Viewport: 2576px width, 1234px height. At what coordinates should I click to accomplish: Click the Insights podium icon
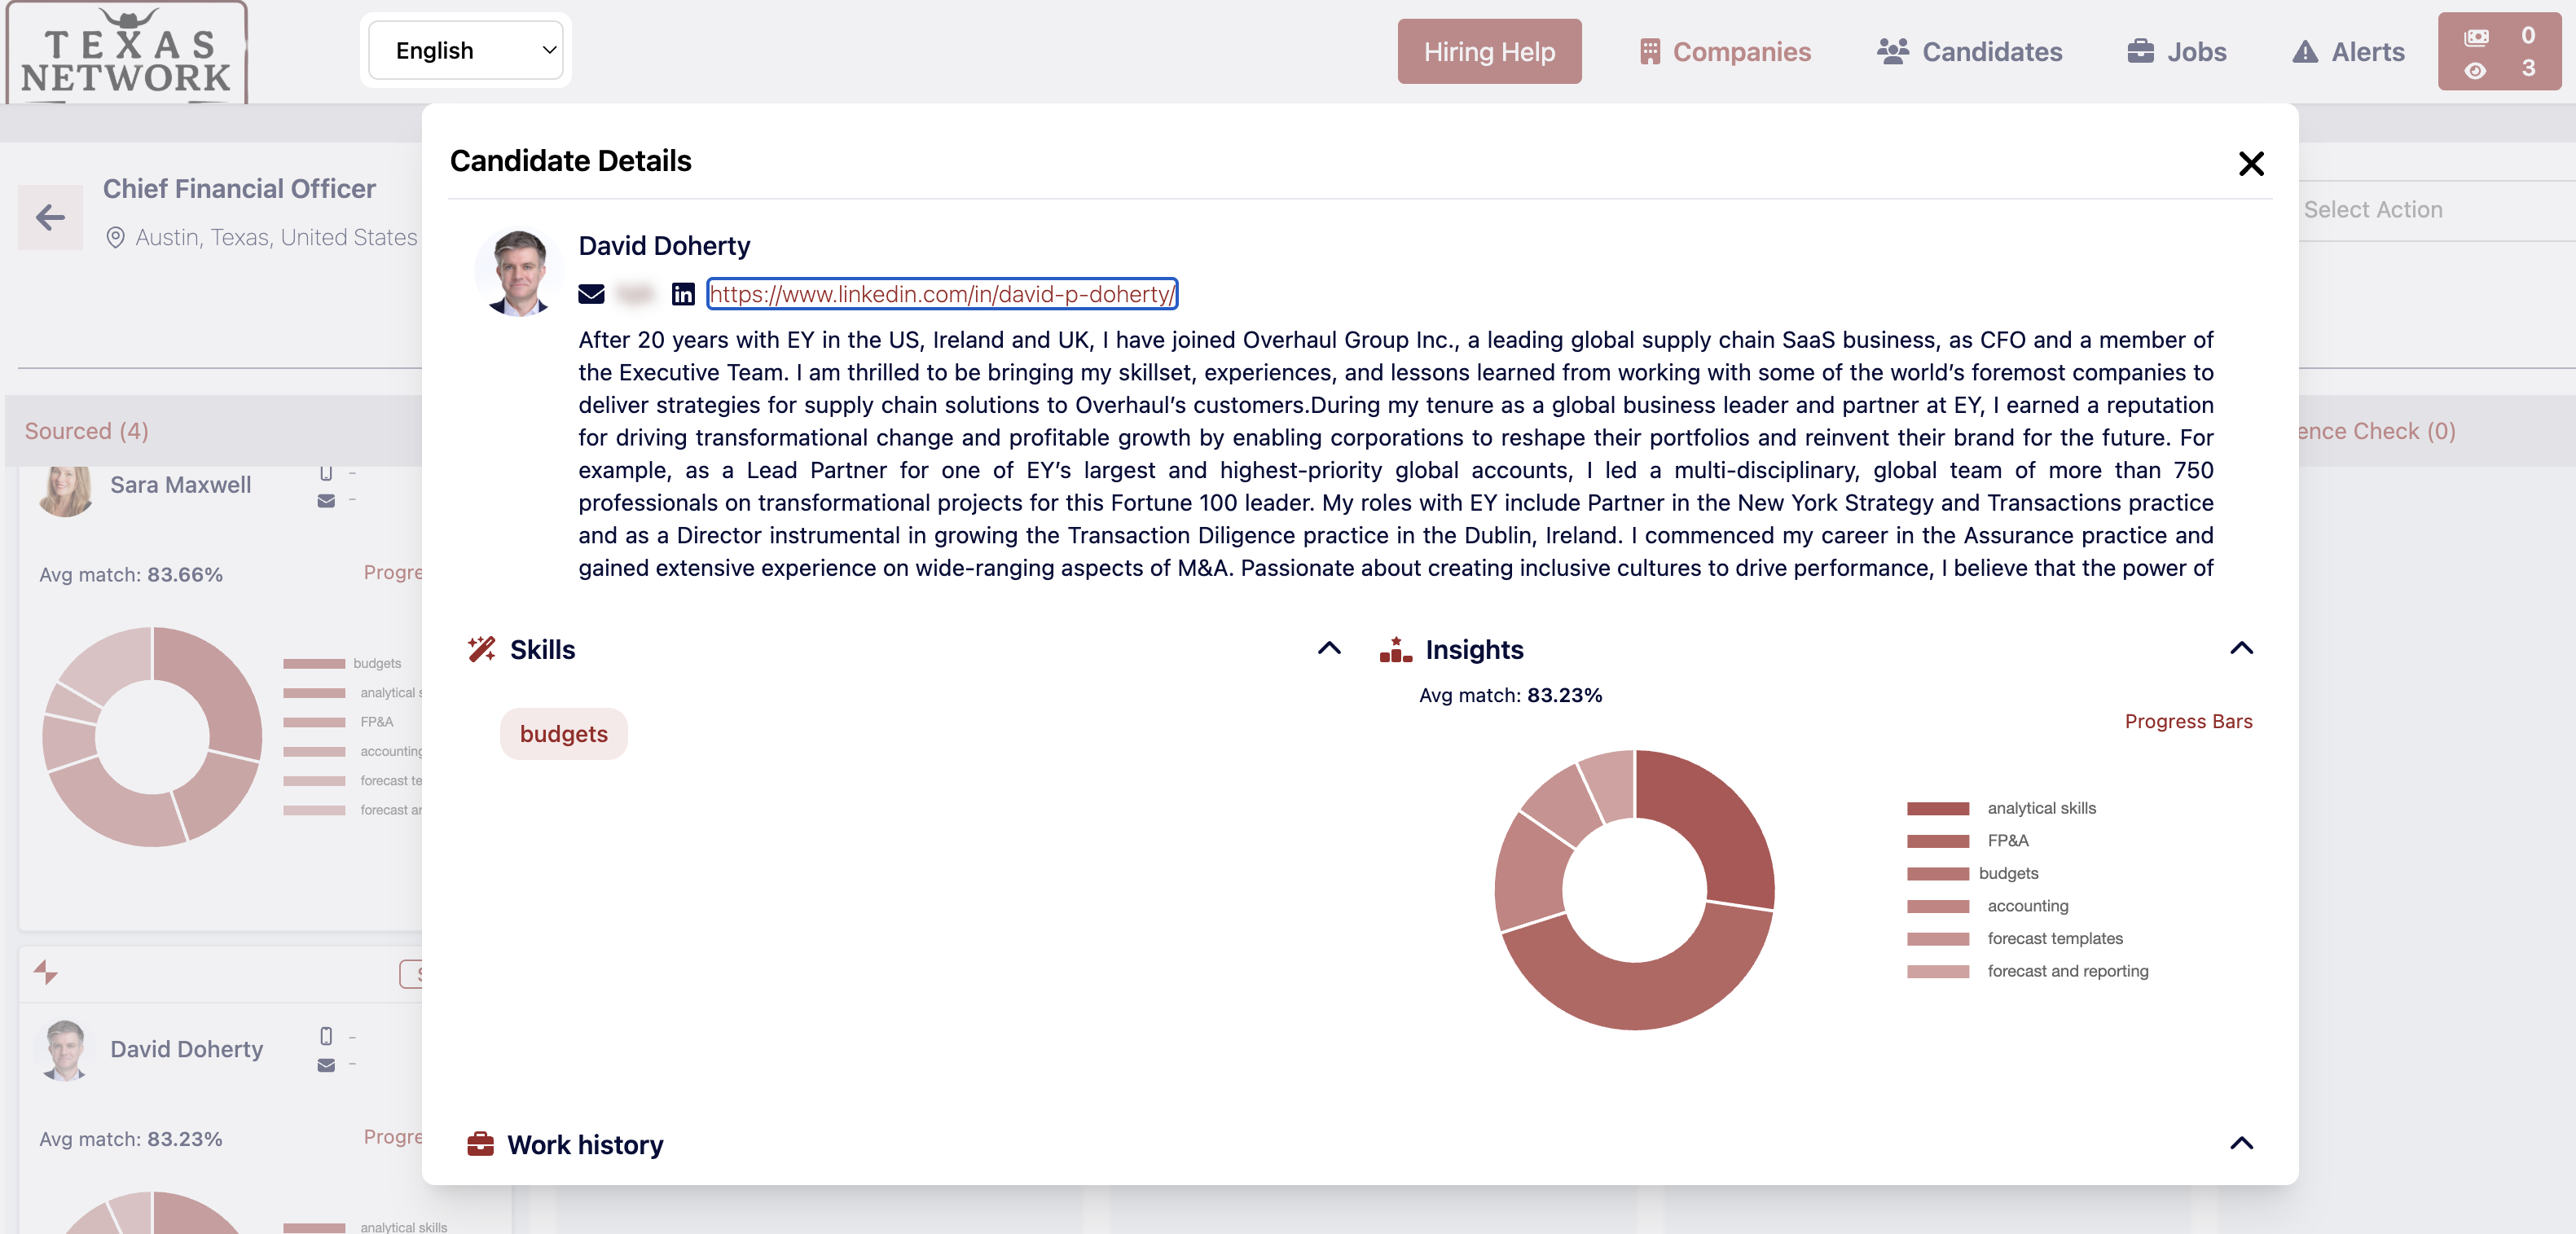point(1395,649)
